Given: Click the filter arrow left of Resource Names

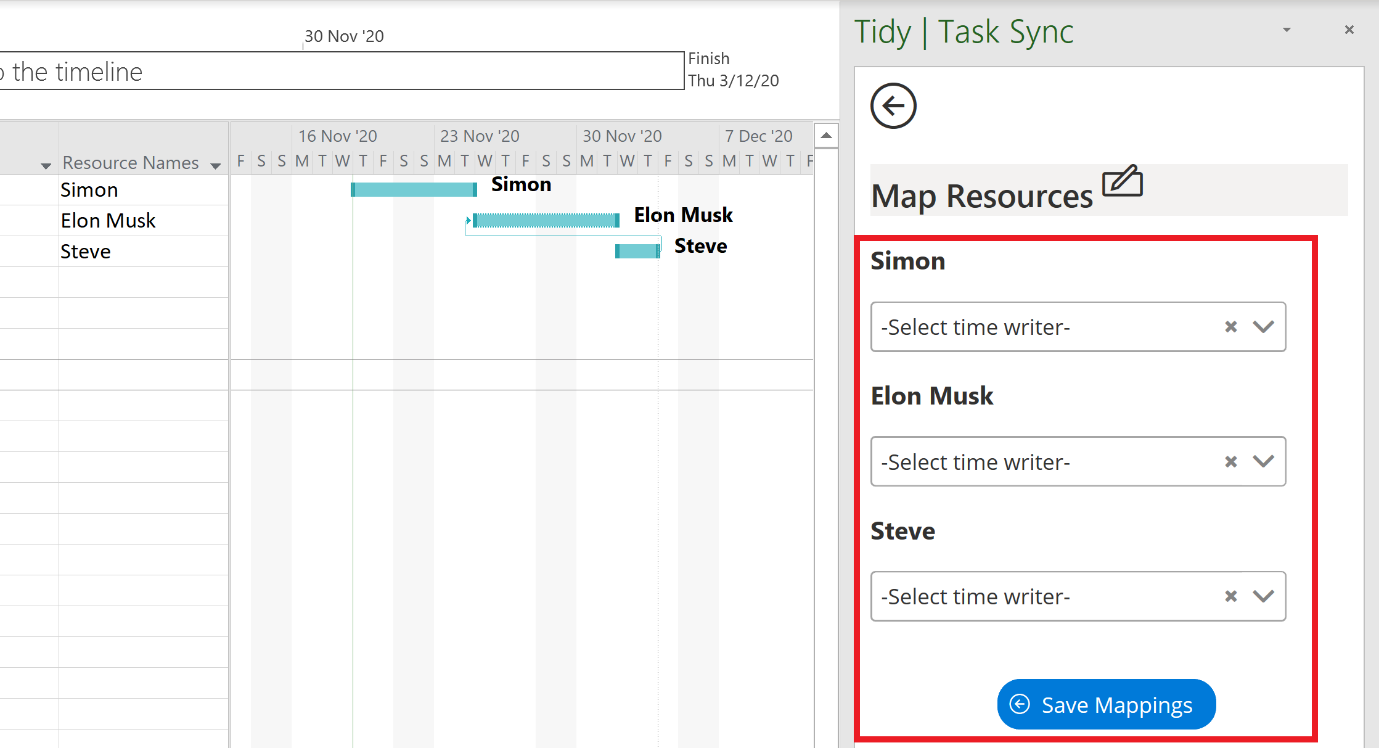Looking at the screenshot, I should pos(45,162).
